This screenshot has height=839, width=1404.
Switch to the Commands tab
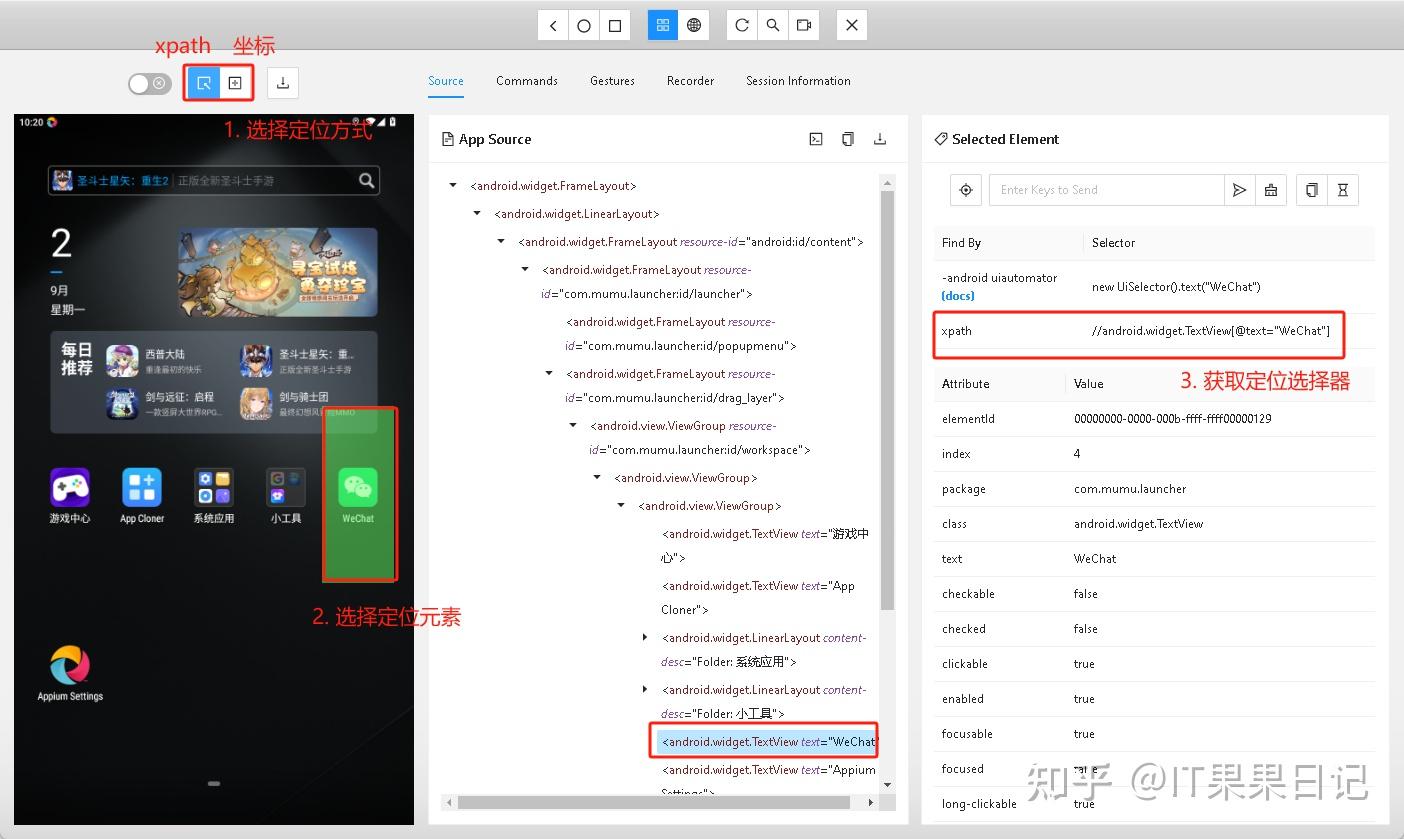click(526, 81)
